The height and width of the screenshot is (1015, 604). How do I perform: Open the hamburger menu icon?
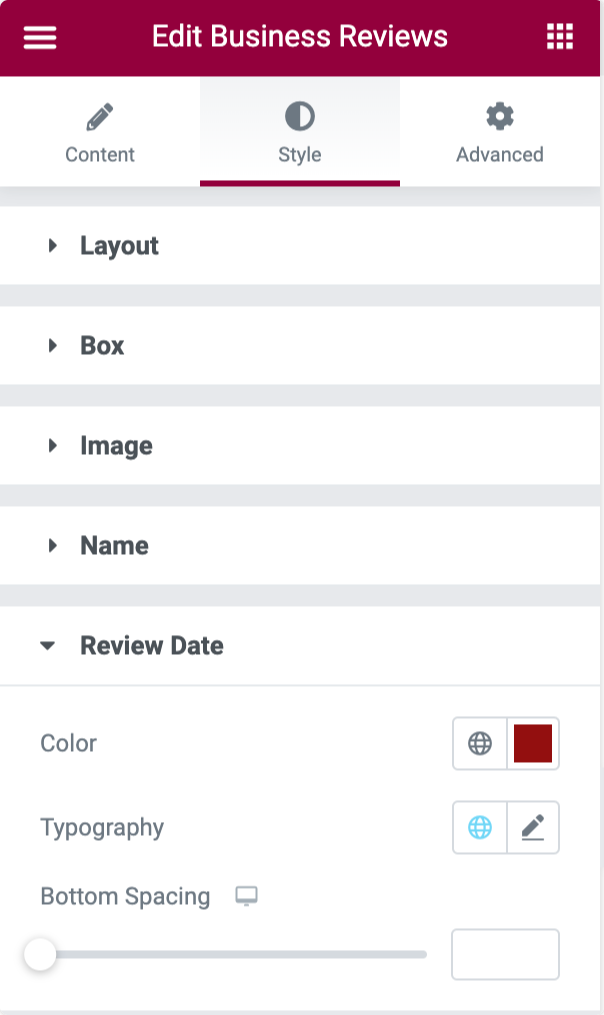40,37
